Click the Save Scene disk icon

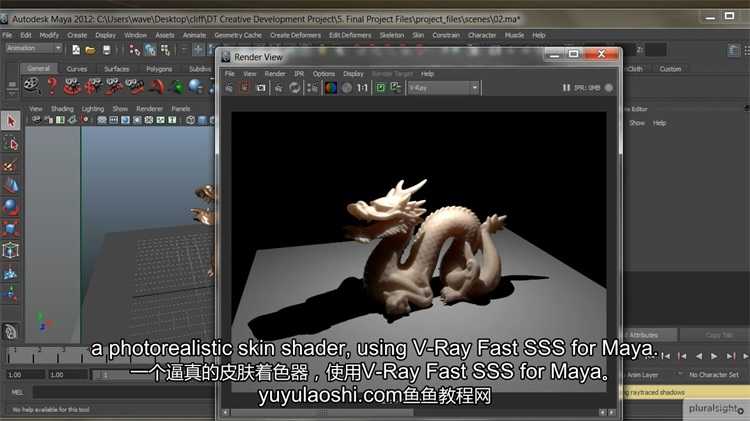107,50
